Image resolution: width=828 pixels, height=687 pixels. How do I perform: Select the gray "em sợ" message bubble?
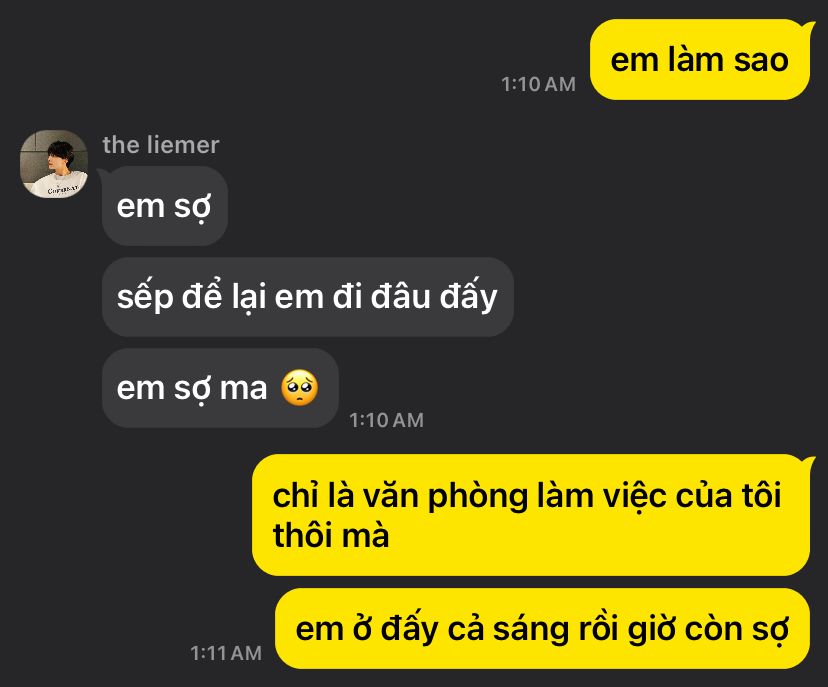(165, 206)
